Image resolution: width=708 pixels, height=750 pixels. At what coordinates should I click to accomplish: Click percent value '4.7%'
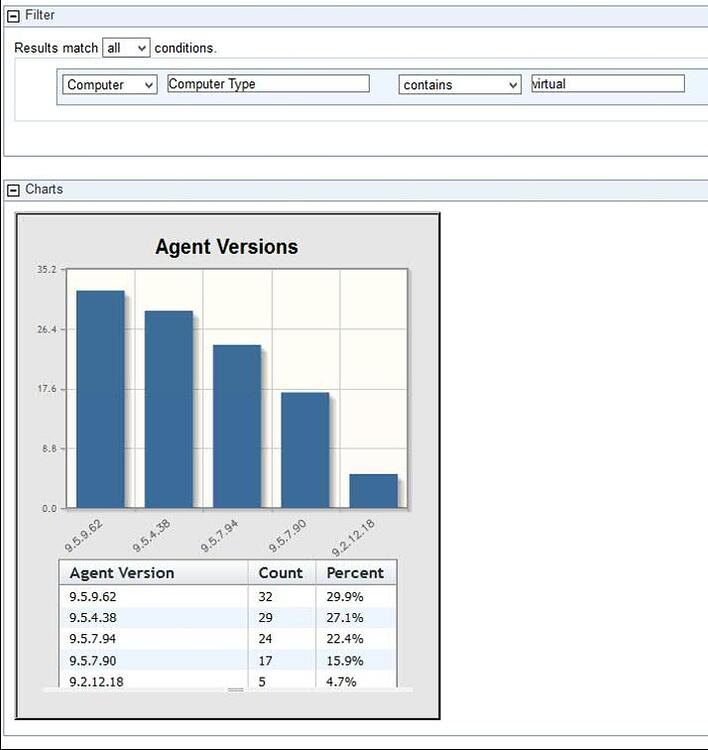pyautogui.click(x=341, y=682)
